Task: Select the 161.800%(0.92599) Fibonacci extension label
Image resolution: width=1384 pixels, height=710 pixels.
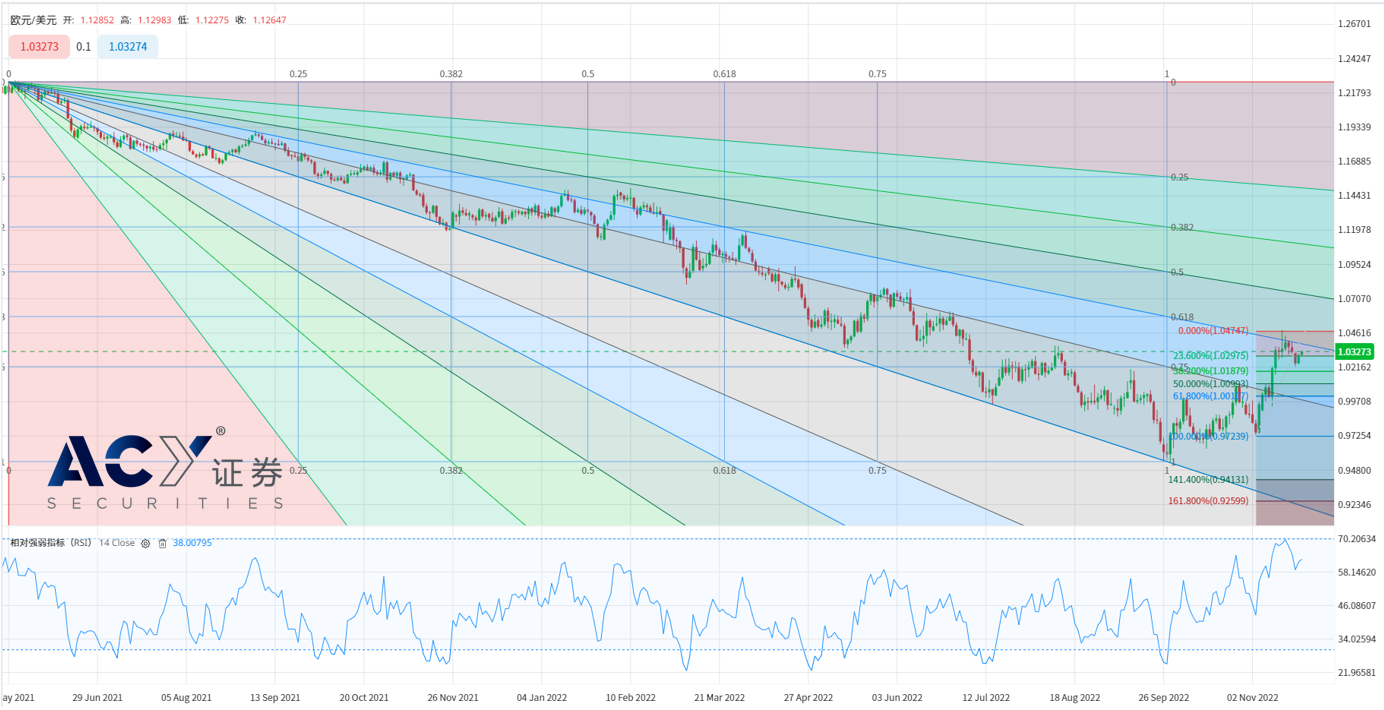Action: pyautogui.click(x=1208, y=500)
